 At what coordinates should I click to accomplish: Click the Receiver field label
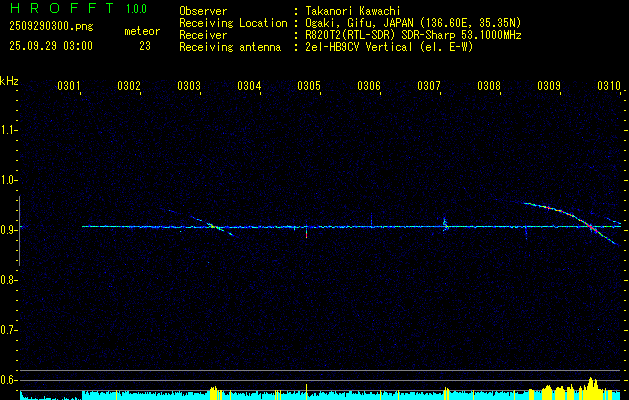coord(203,35)
